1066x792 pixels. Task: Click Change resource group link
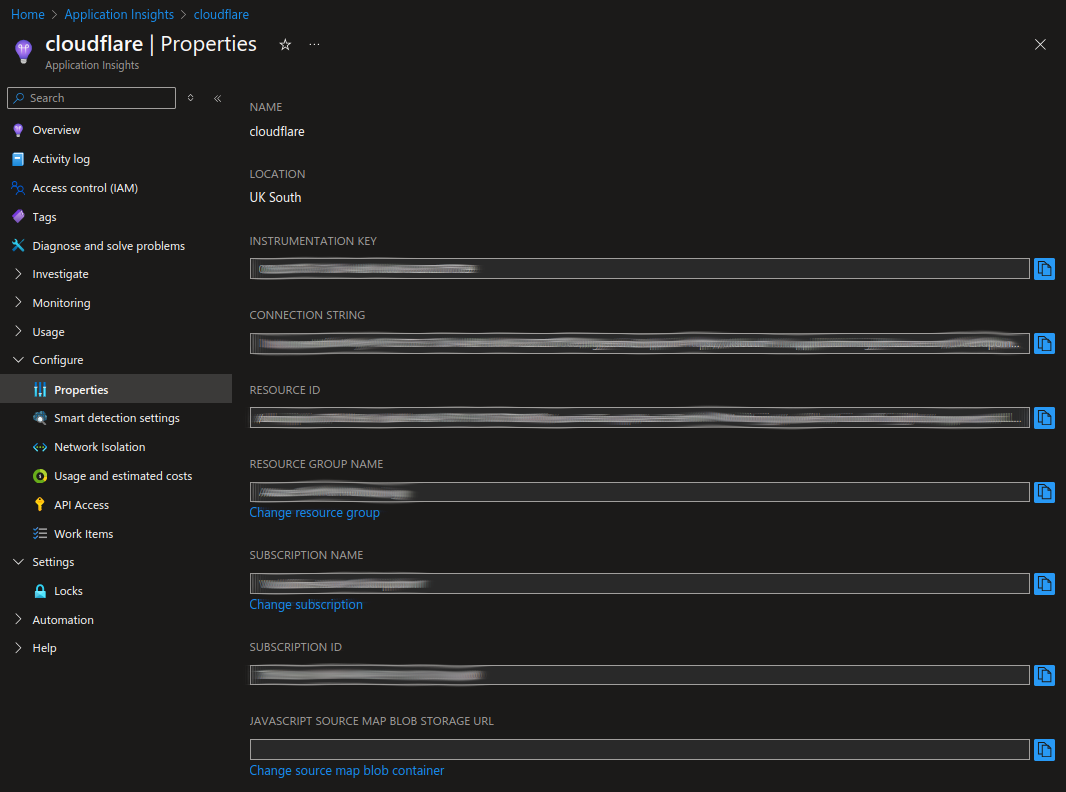(x=314, y=513)
